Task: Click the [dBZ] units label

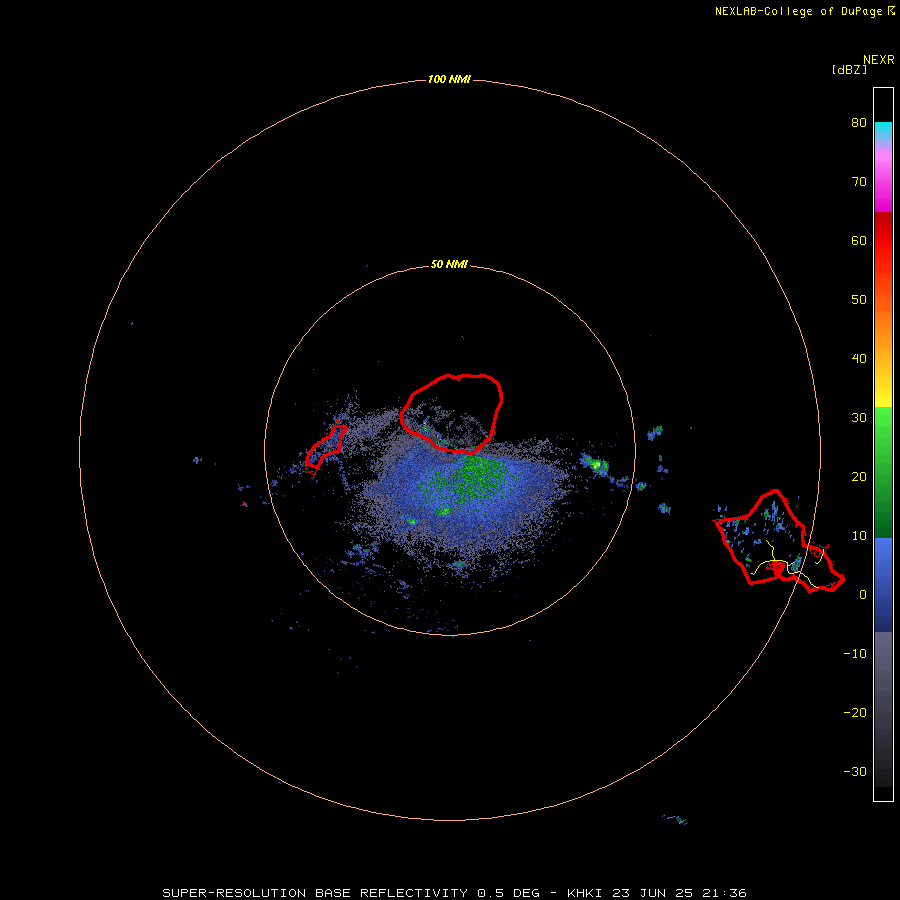Action: [849, 70]
